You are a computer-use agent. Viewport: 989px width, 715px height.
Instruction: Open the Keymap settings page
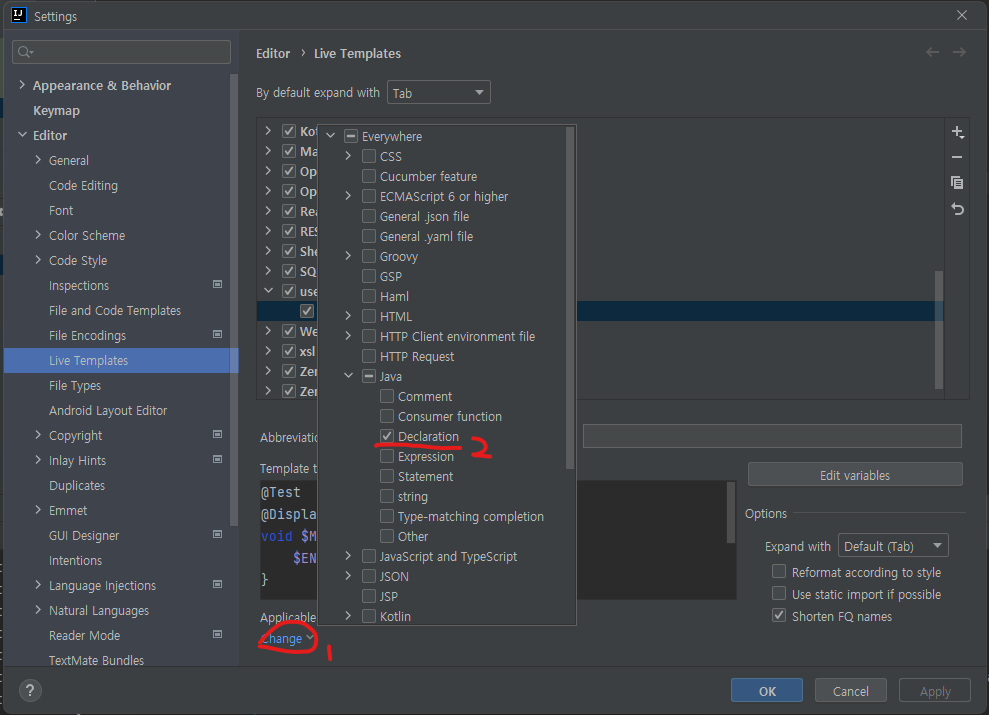(56, 110)
